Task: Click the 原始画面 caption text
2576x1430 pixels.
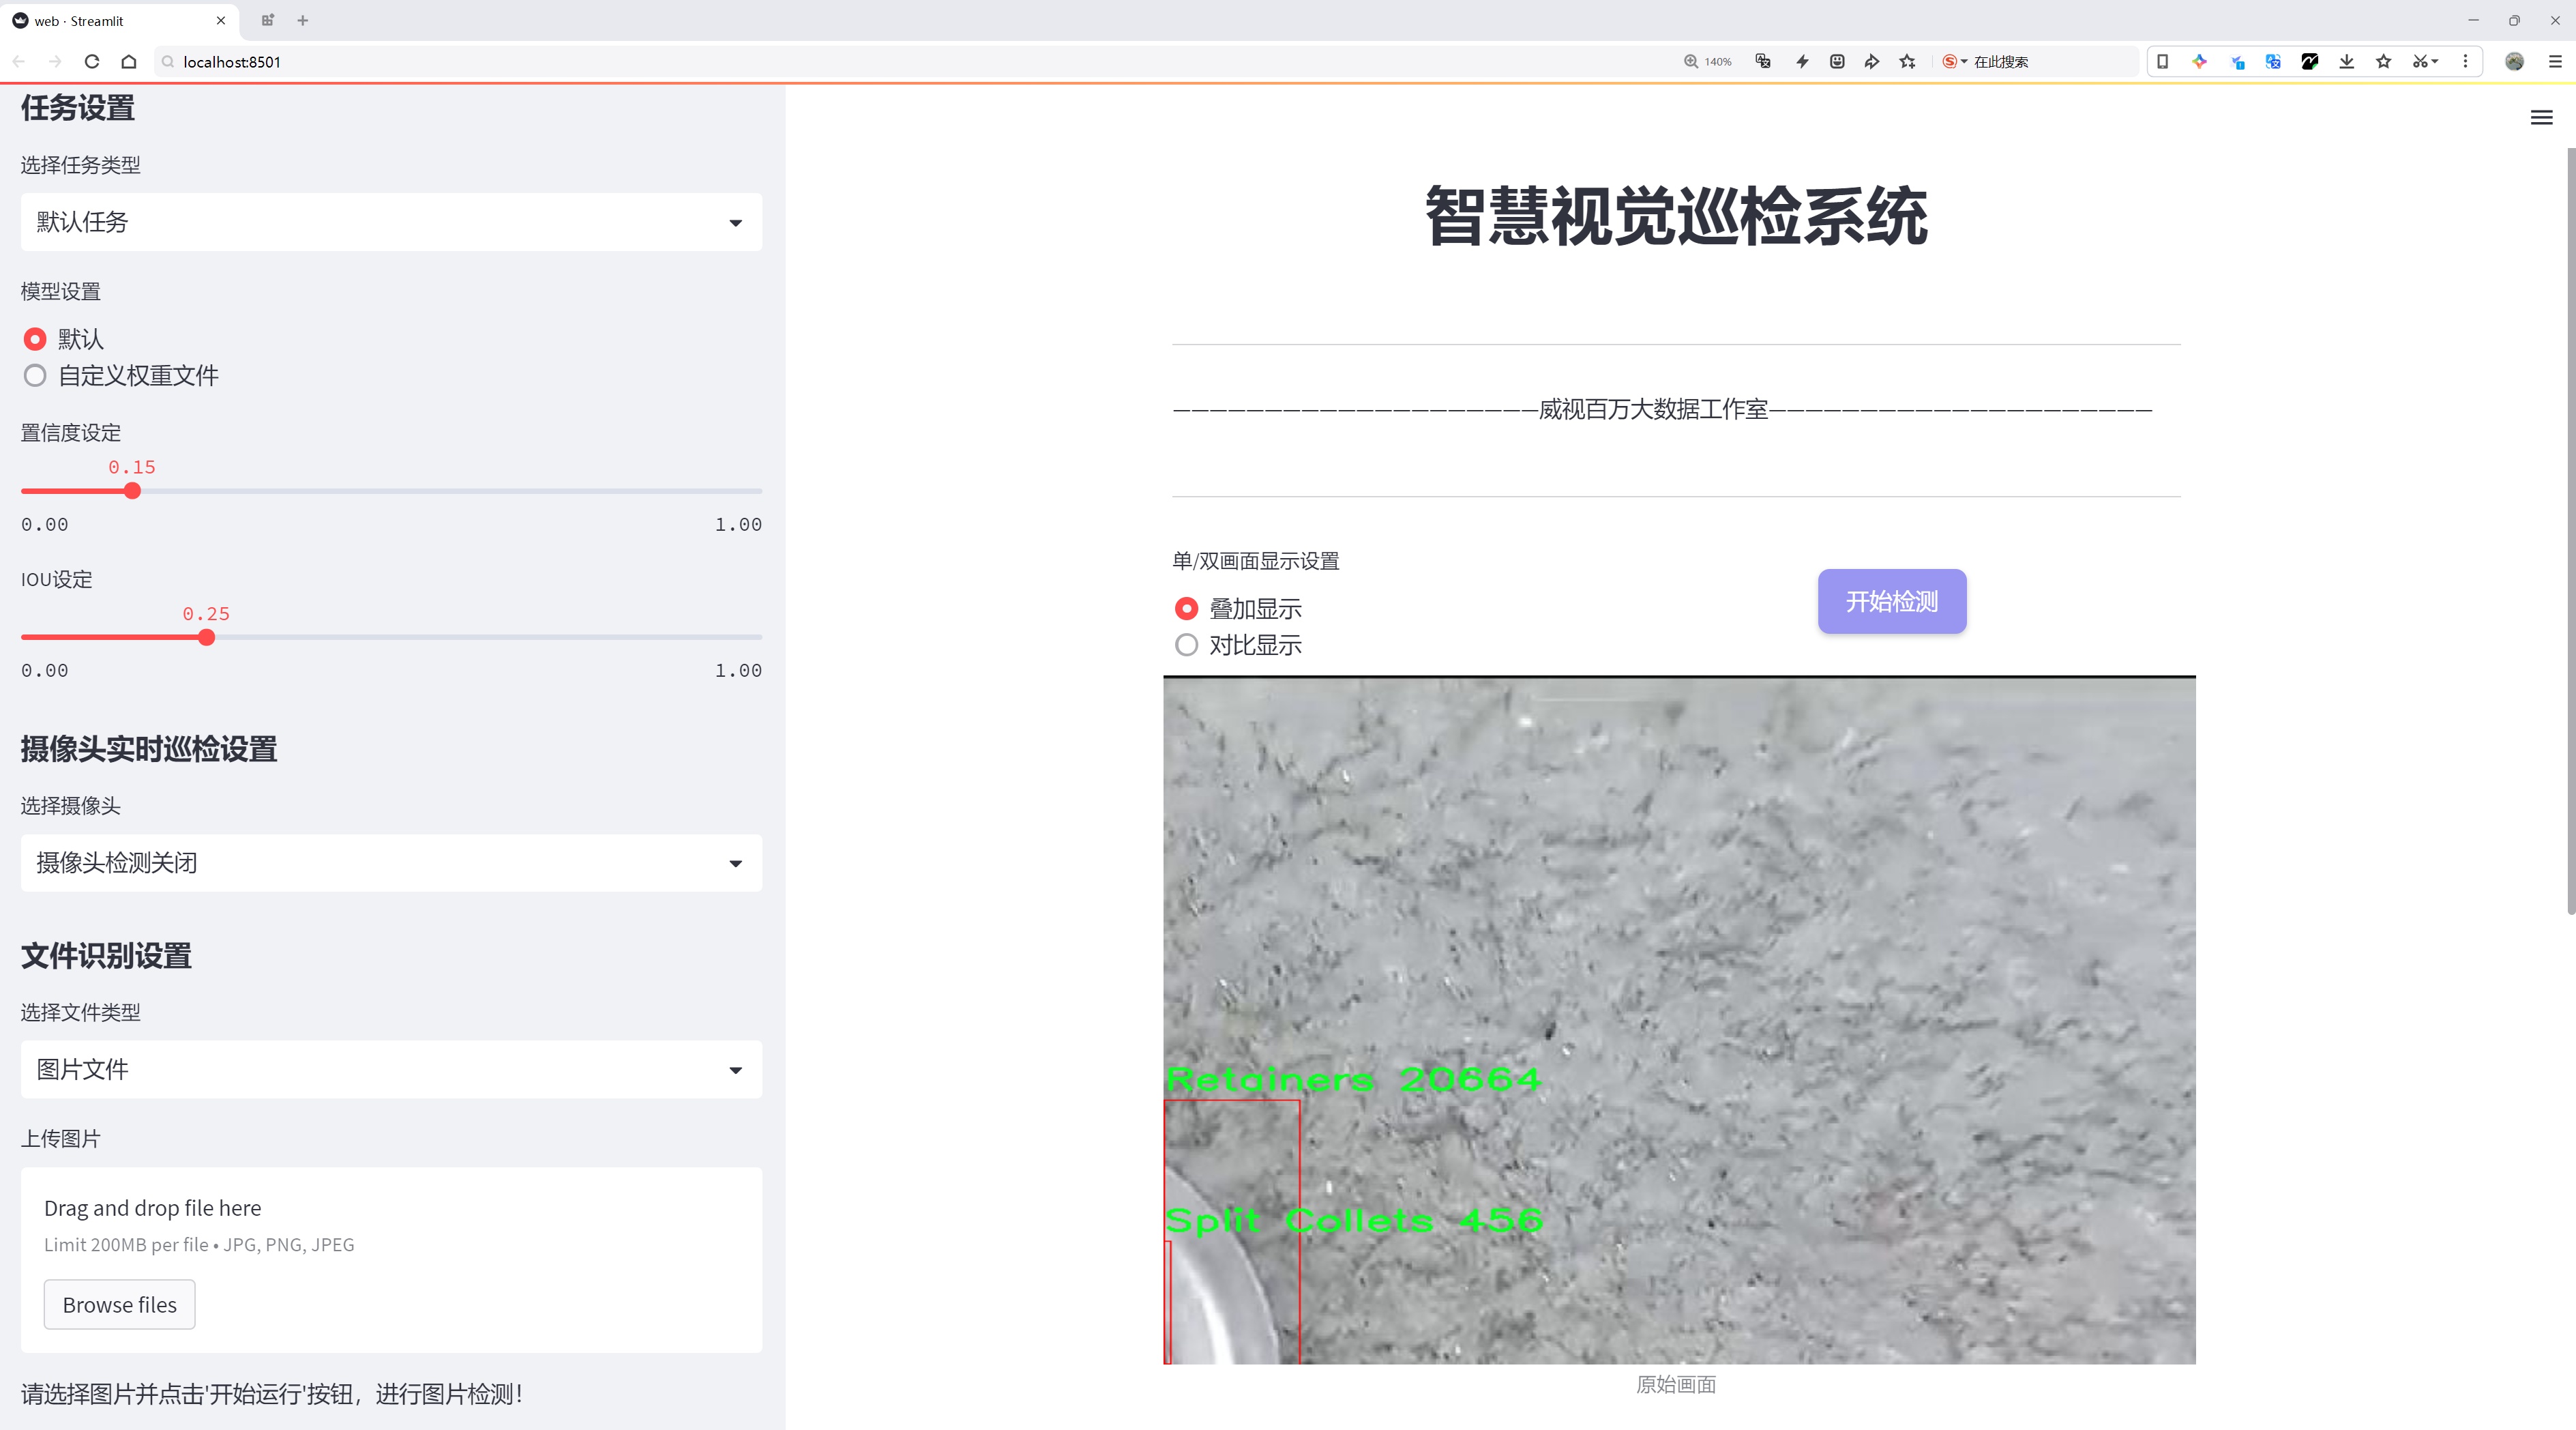Action: (x=1676, y=1385)
